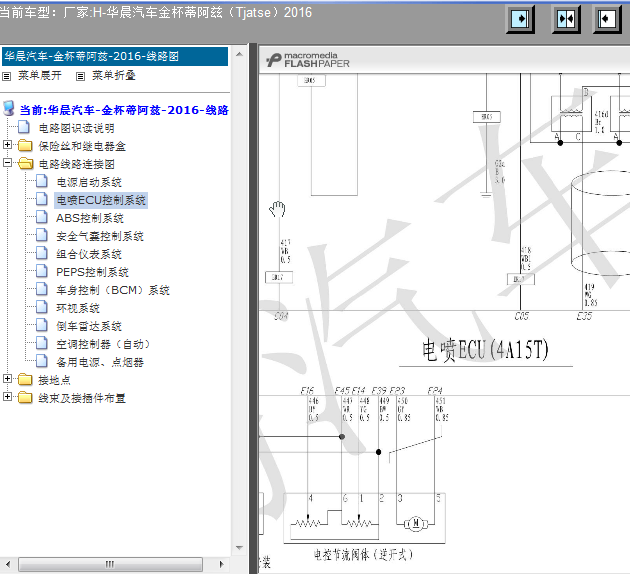Click the page icon beside 电源启动系统
The height and width of the screenshot is (574, 630).
pyautogui.click(x=42, y=181)
